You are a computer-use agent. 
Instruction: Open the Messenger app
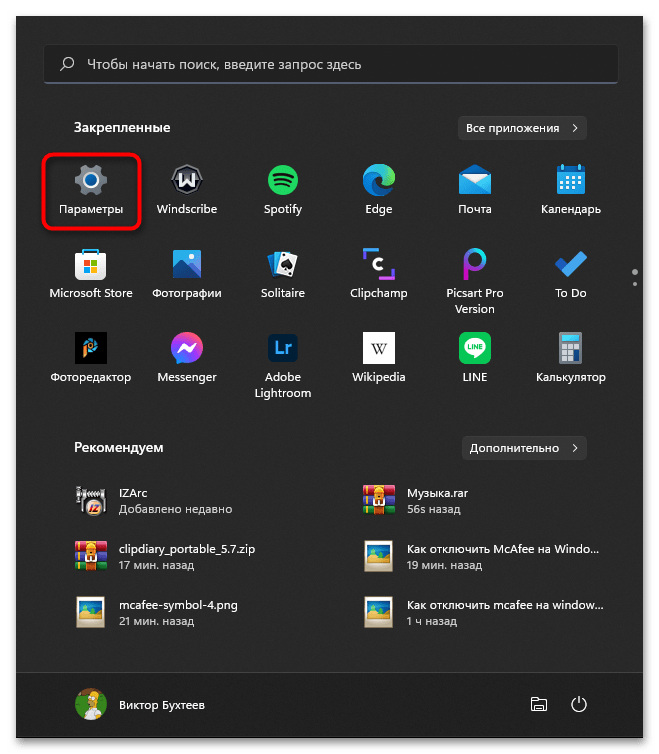tap(187, 359)
